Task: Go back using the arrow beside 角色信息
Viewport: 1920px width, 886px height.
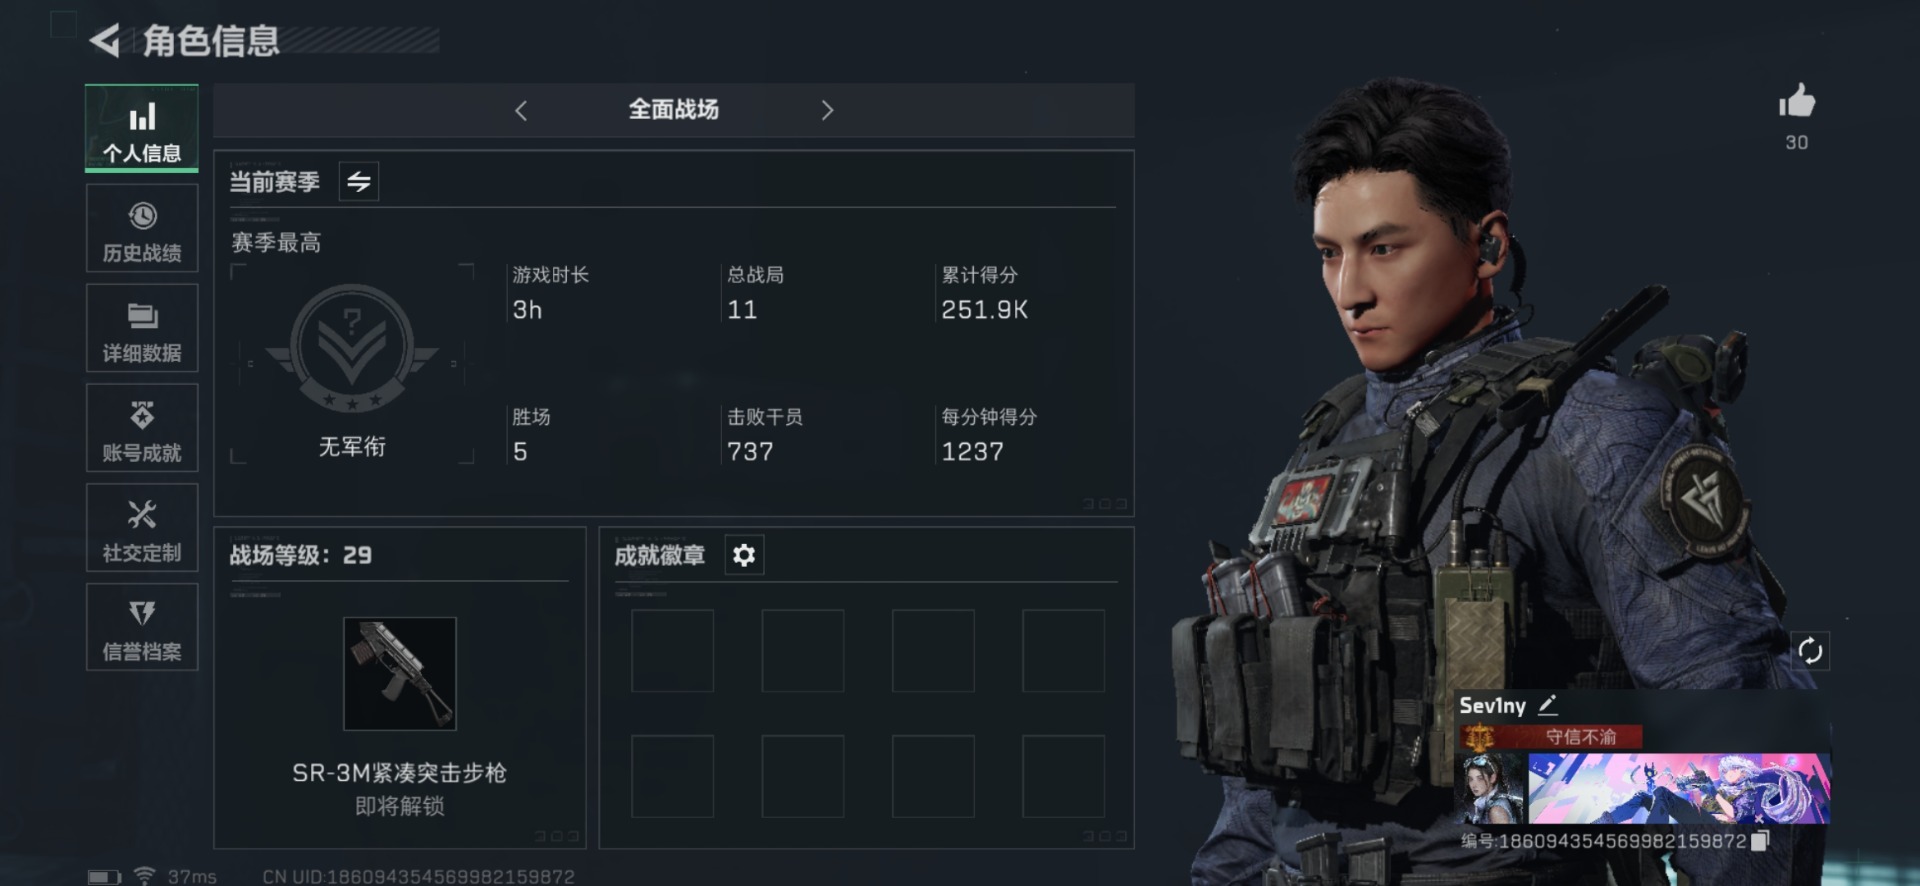Action: 104,40
